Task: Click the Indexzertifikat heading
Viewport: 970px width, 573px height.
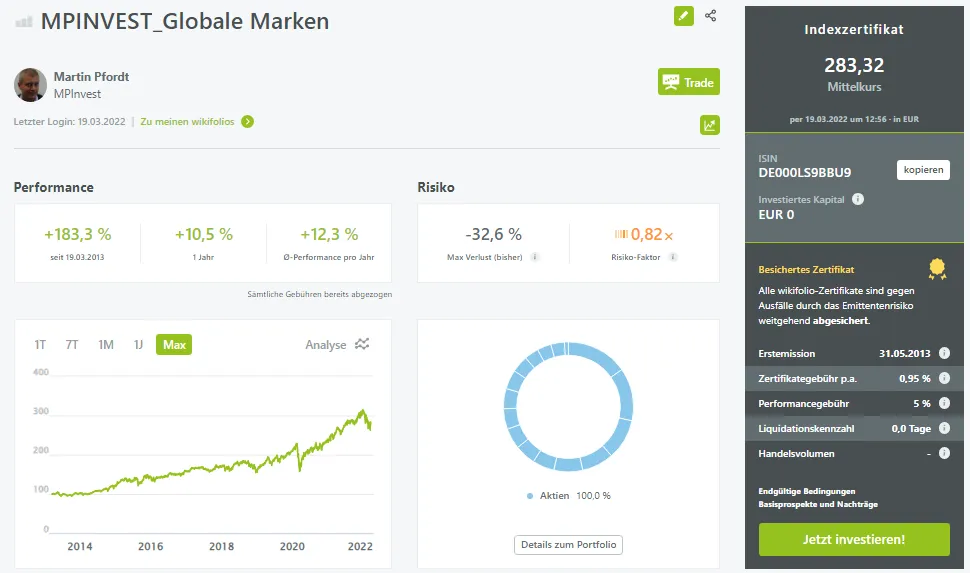Action: click(x=854, y=30)
